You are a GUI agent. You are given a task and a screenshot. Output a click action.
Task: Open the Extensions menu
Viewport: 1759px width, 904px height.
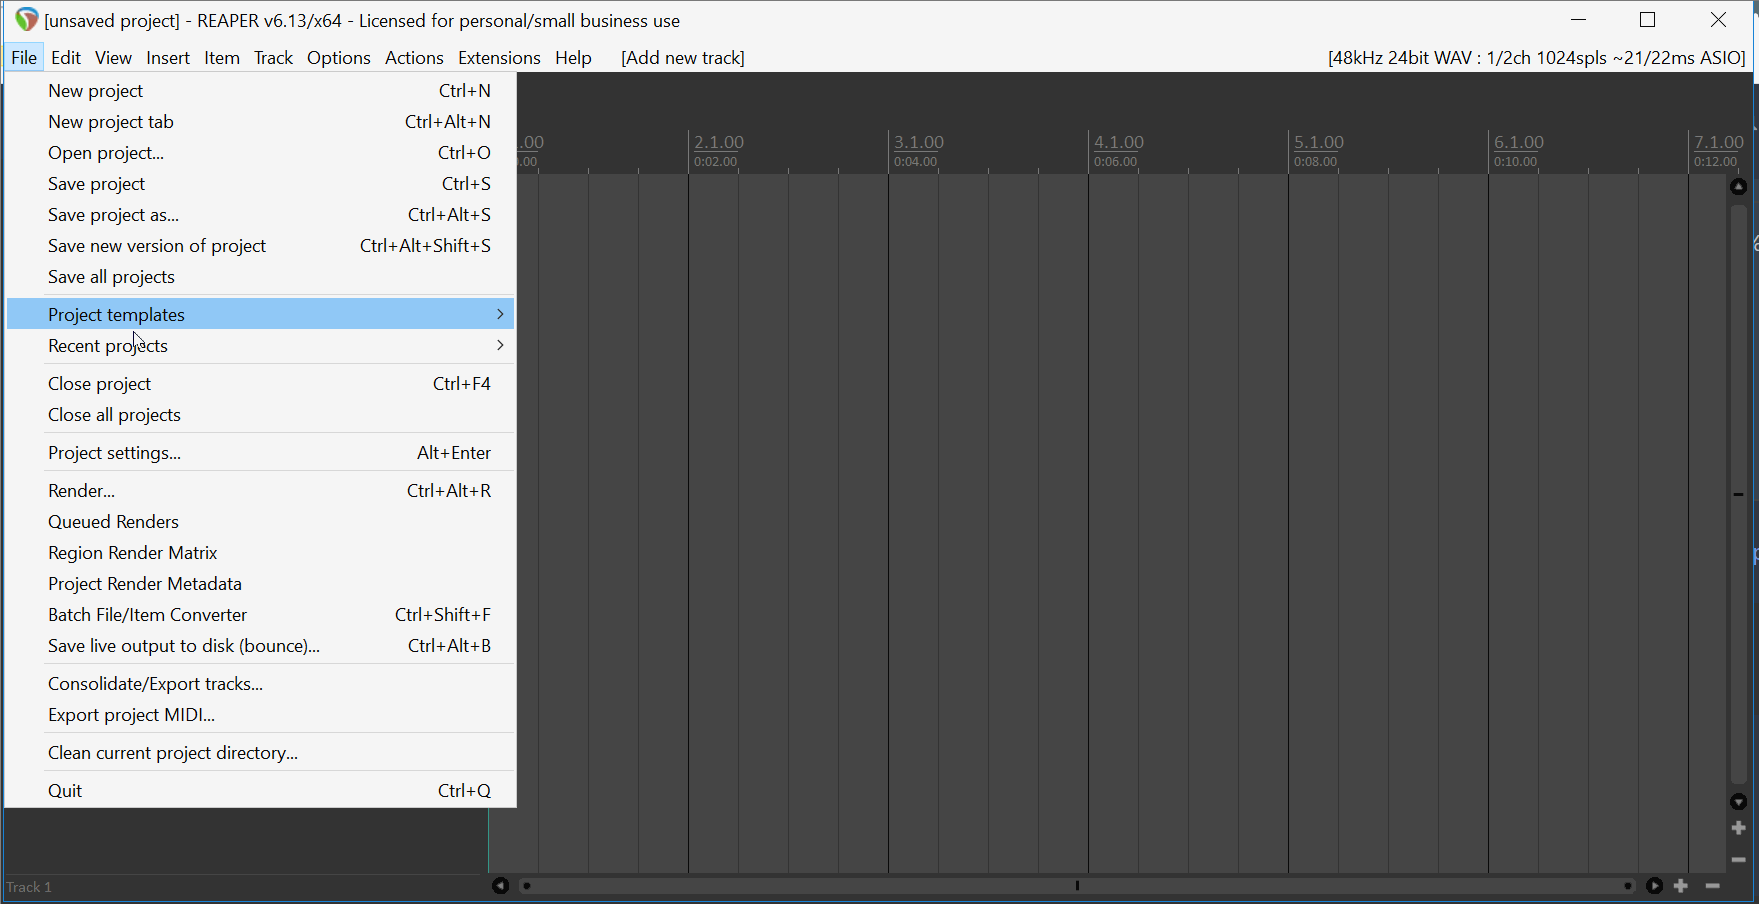click(x=499, y=57)
